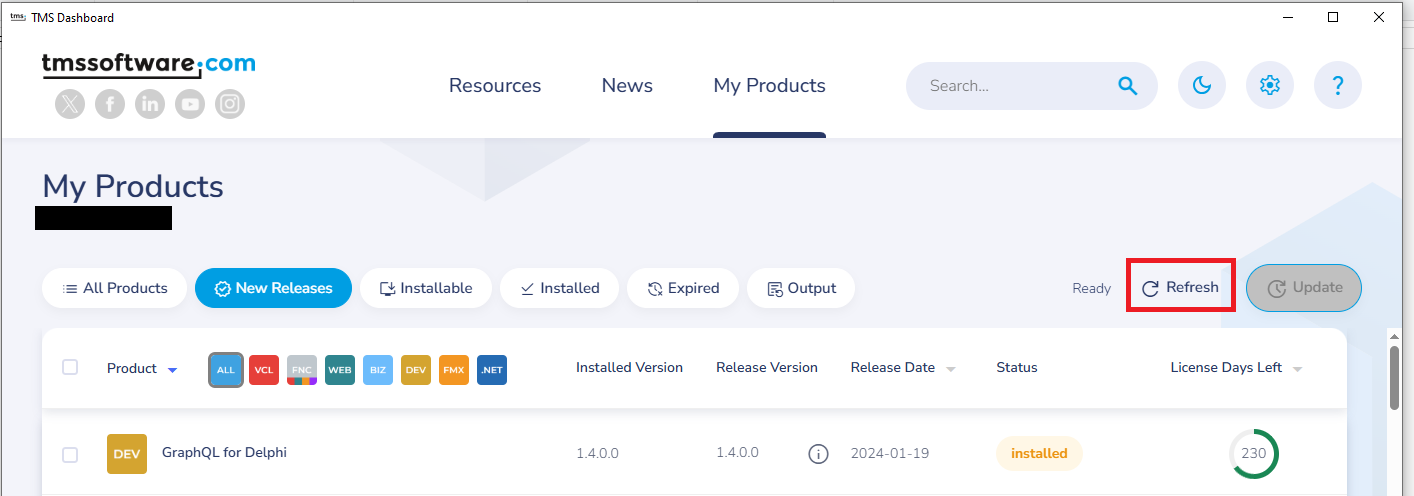Screen dimensions: 1414x496
Task: Filter products by the FNC tag
Action: [302, 370]
